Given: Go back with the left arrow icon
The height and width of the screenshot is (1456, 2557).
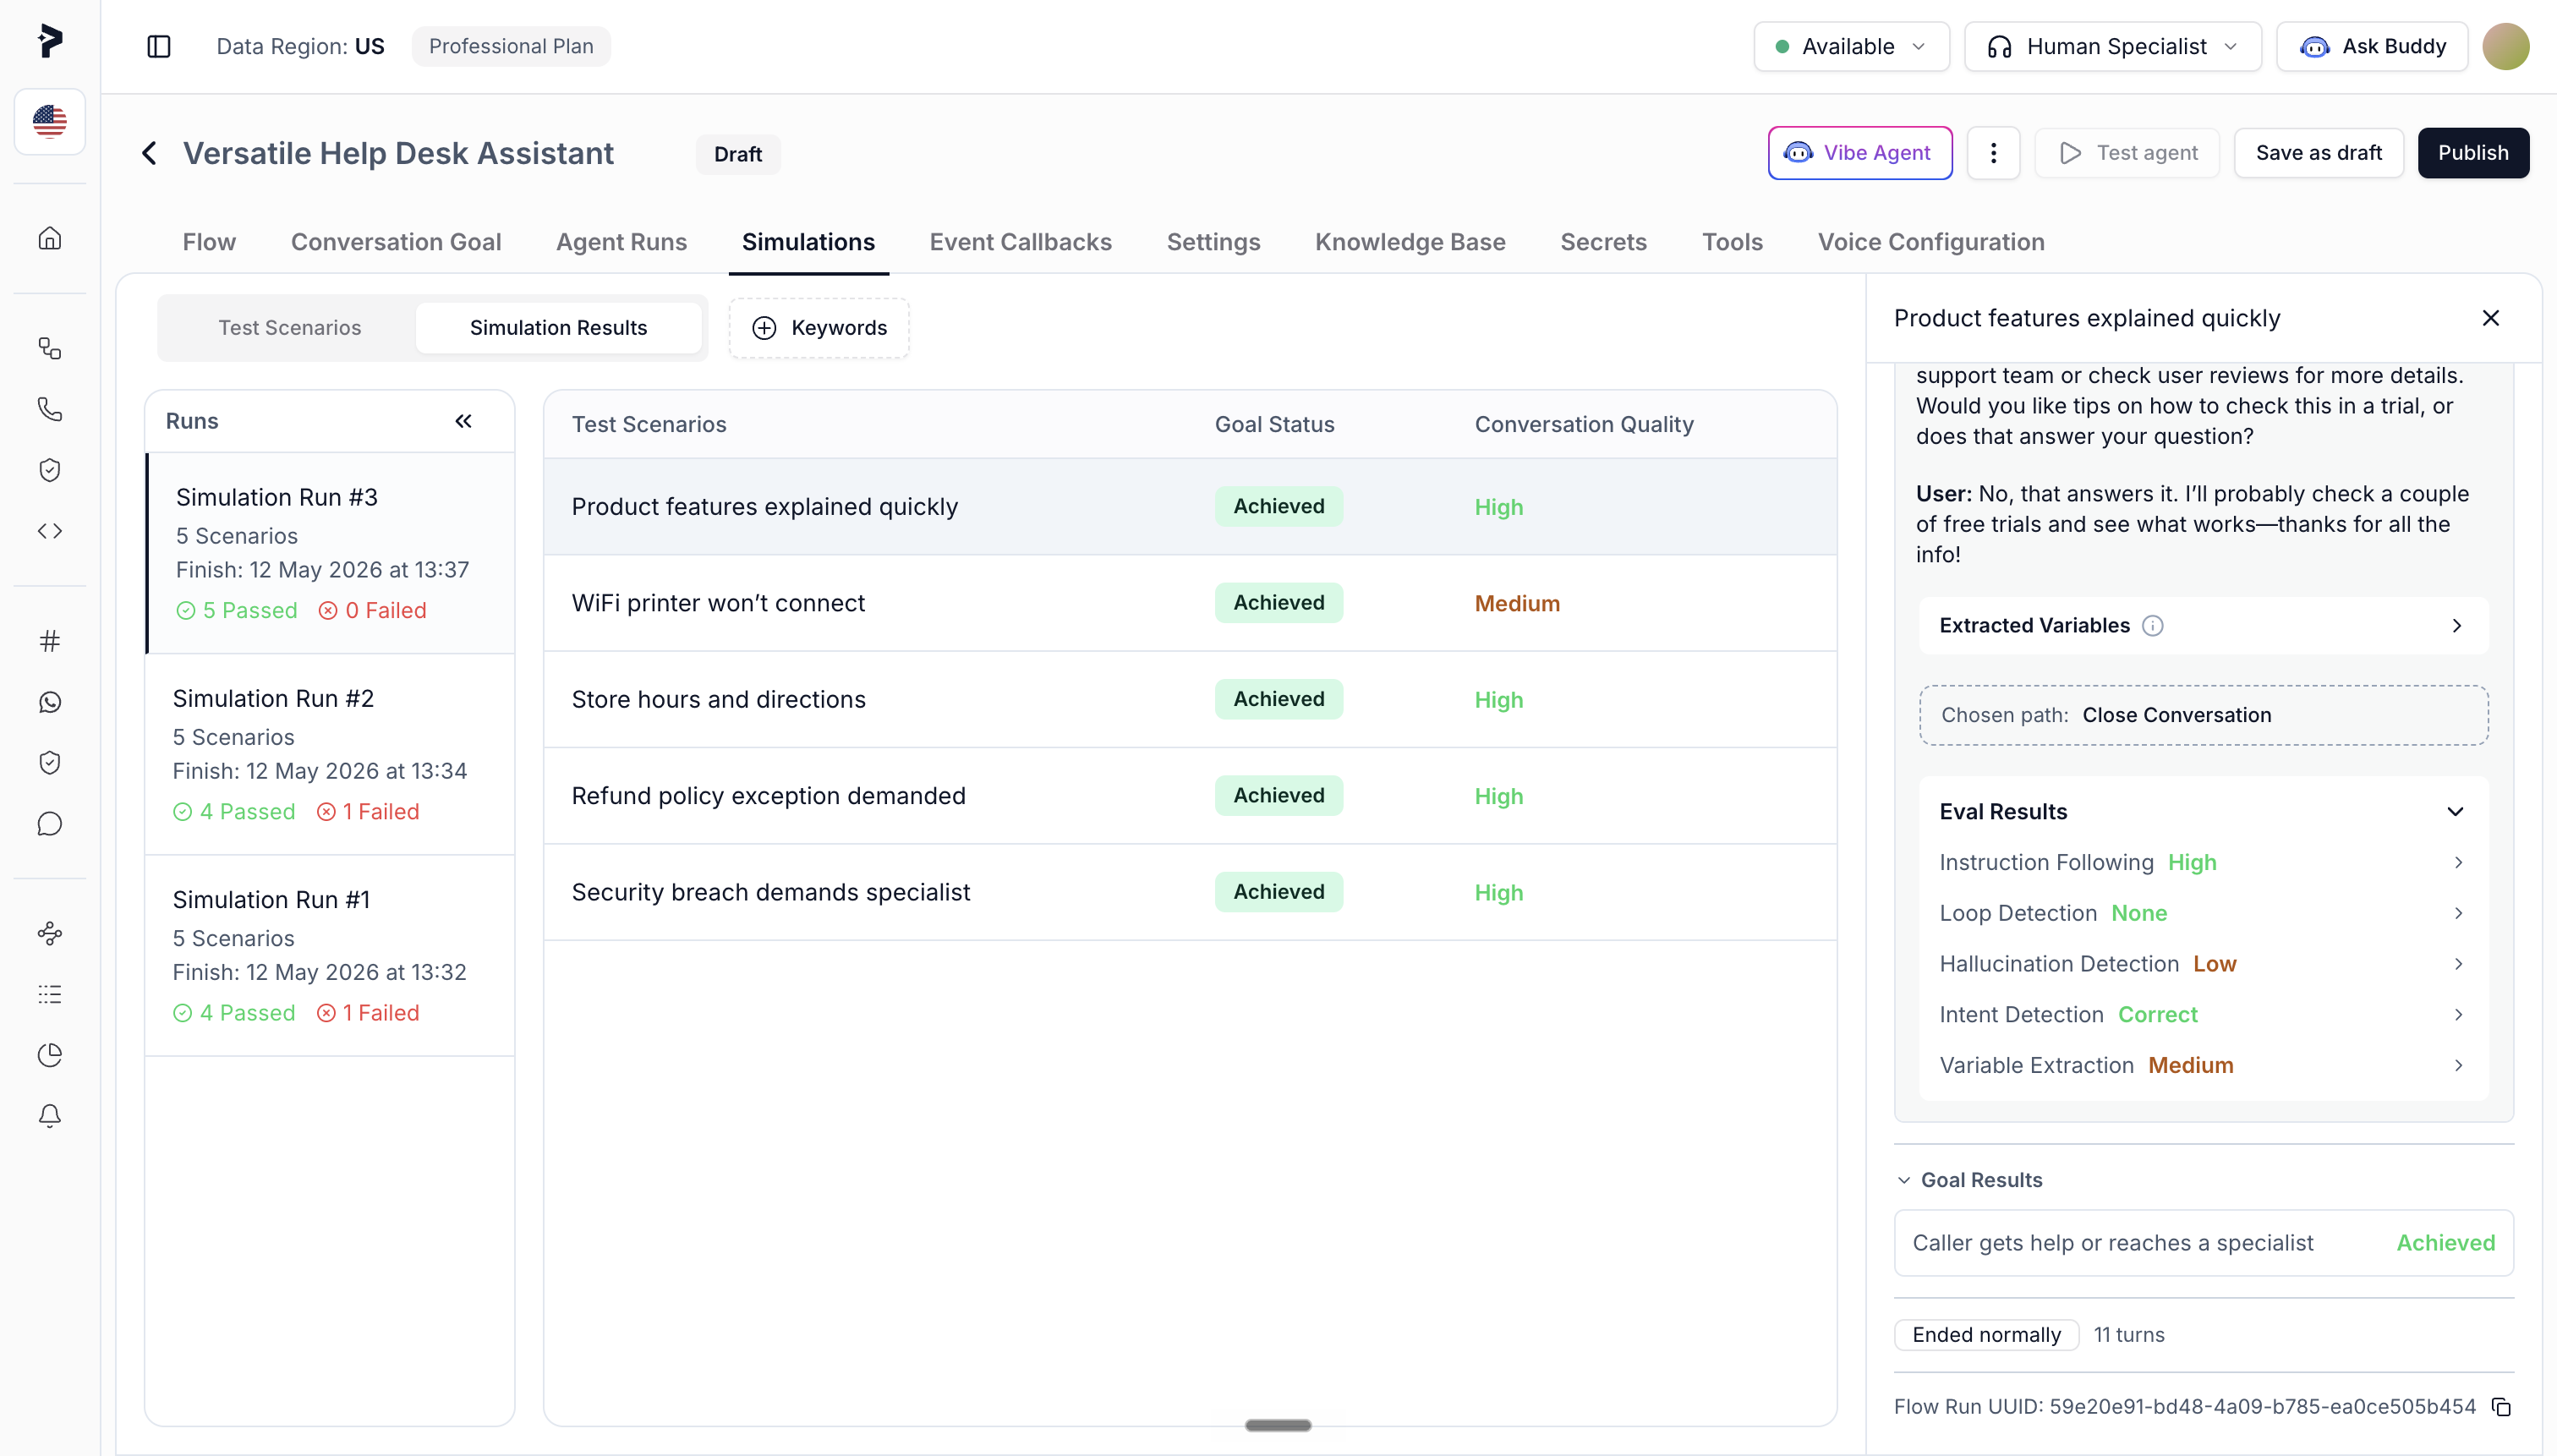Looking at the screenshot, I should pos(149,153).
